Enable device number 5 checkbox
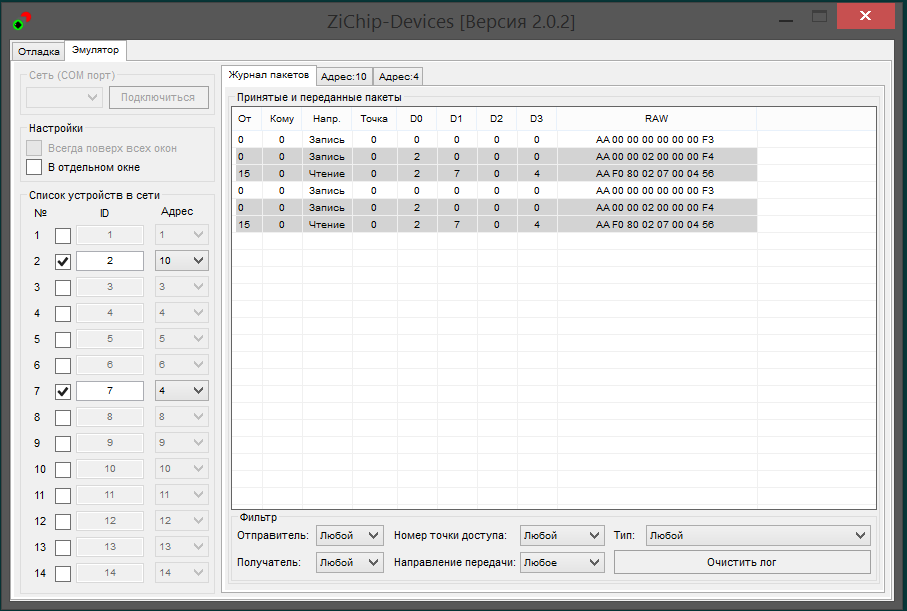Image resolution: width=907 pixels, height=611 pixels. coord(63,339)
